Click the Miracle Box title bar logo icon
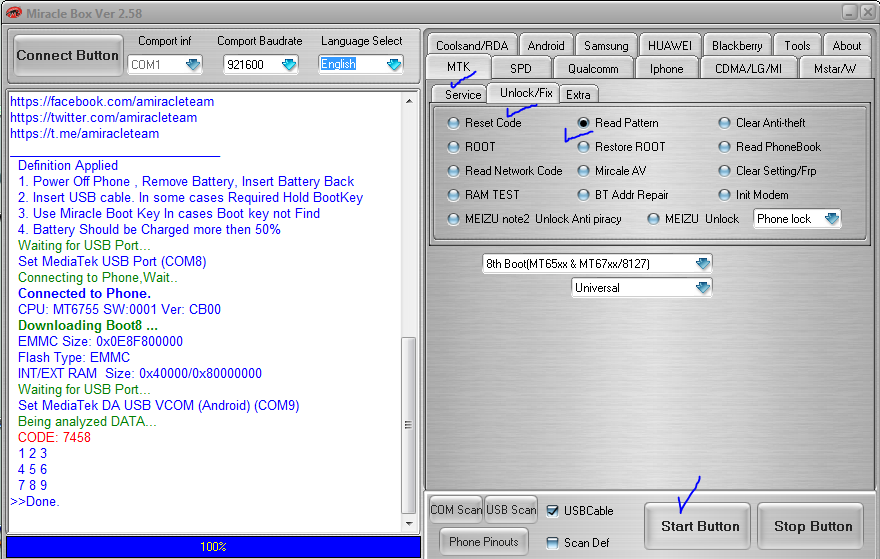The image size is (880, 559). coord(13,12)
